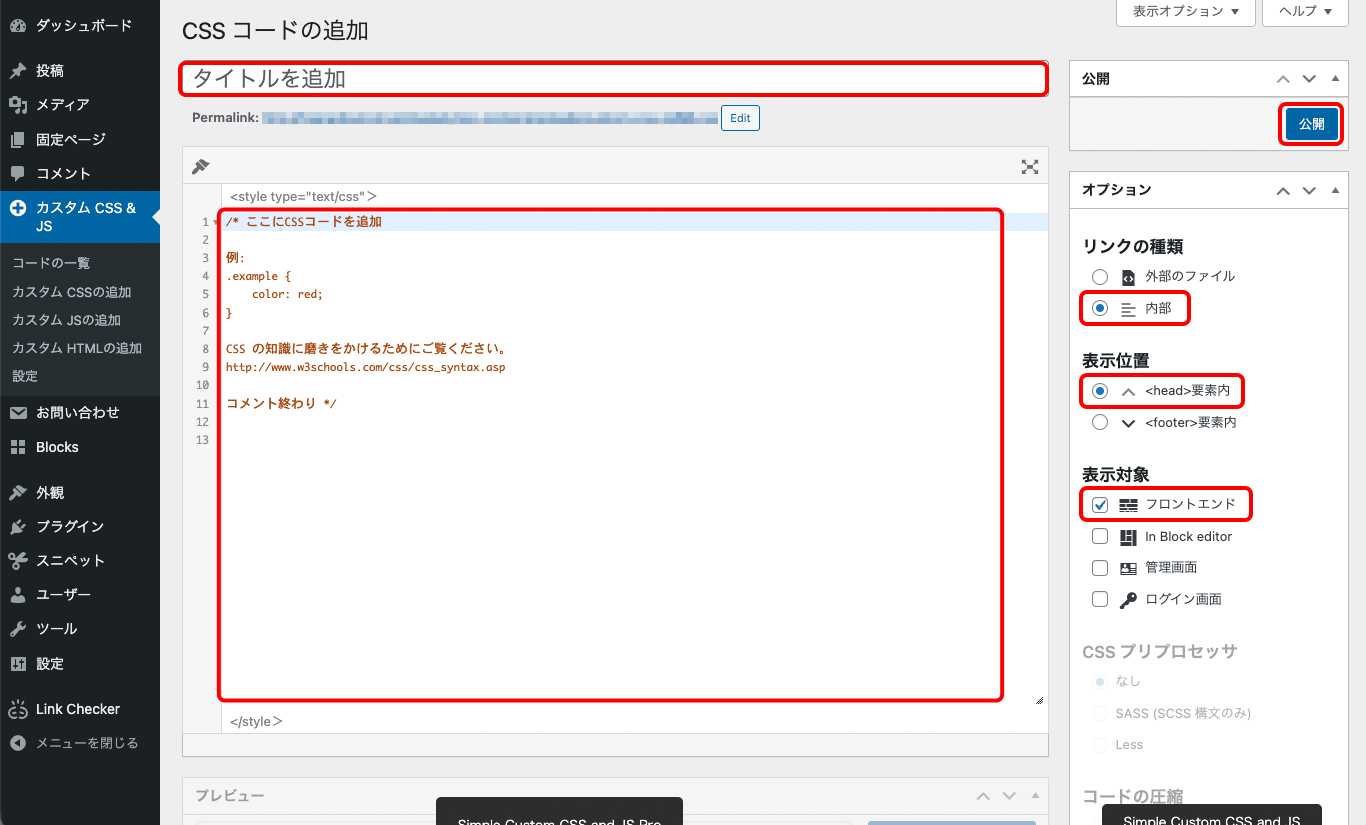Open the プラグイン sidebar menu

69,527
